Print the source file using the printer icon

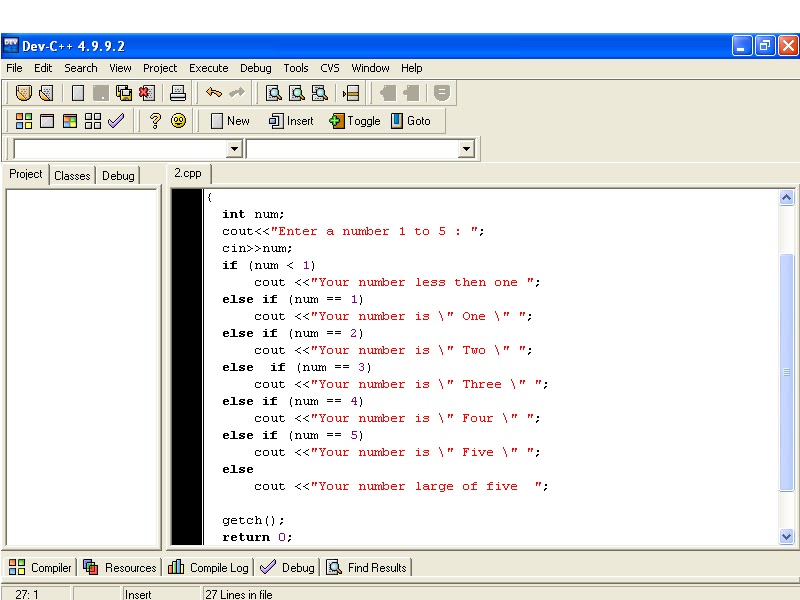(x=179, y=92)
